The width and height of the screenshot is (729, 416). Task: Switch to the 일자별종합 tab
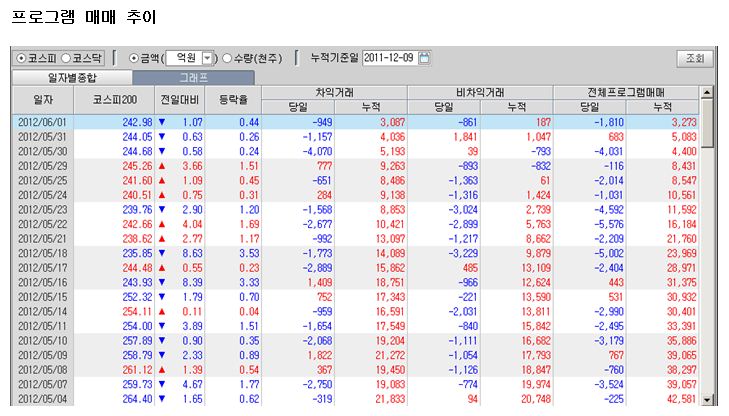[x=71, y=76]
